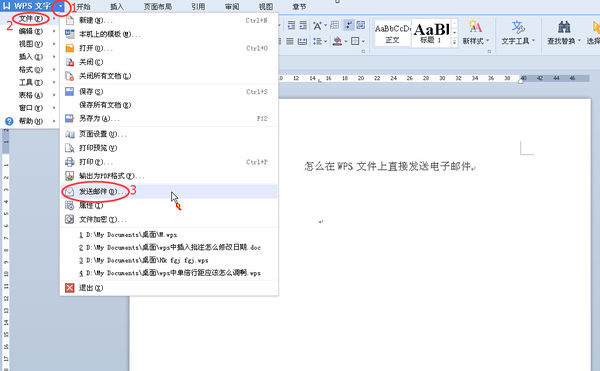The width and height of the screenshot is (600, 371).
Task: Open the 编辑(E) menu
Action: 30,31
